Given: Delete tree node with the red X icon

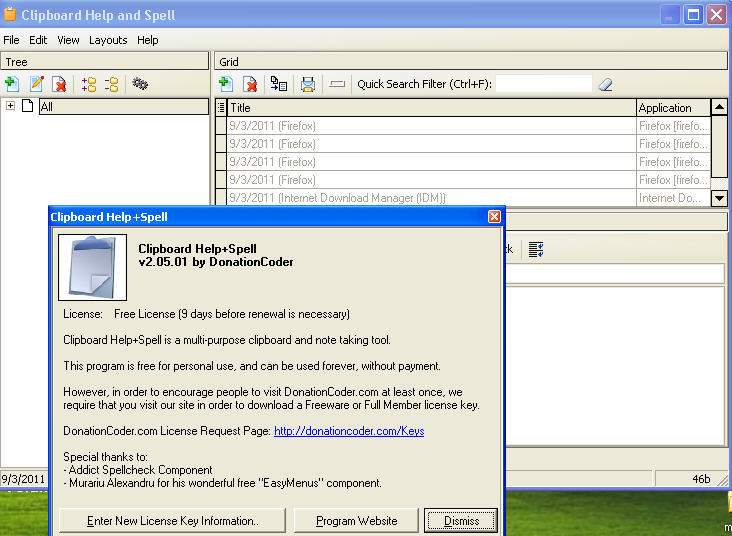Looking at the screenshot, I should click(x=59, y=84).
